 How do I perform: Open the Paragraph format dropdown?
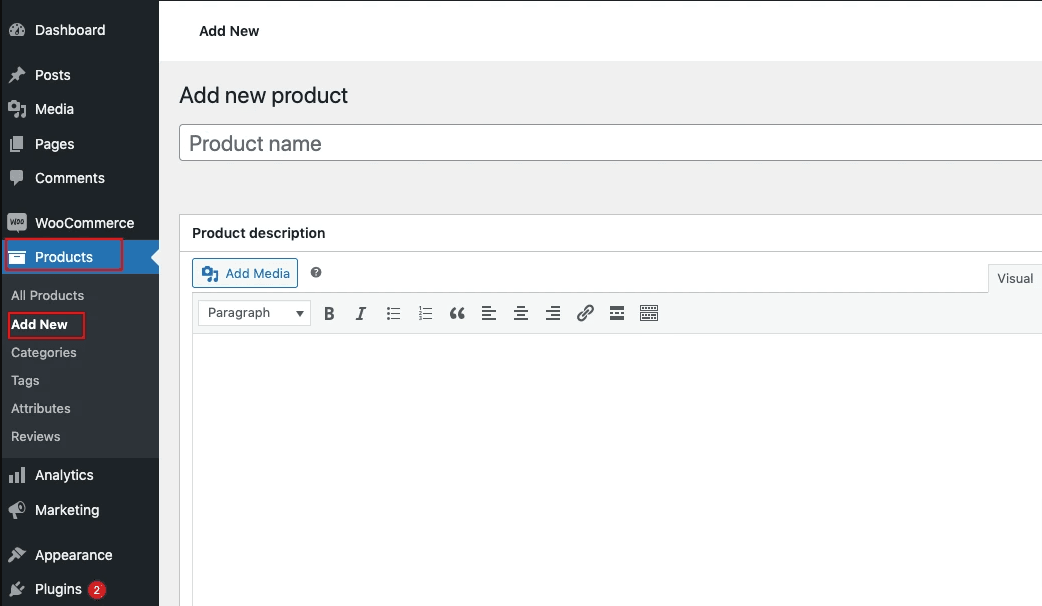click(255, 313)
